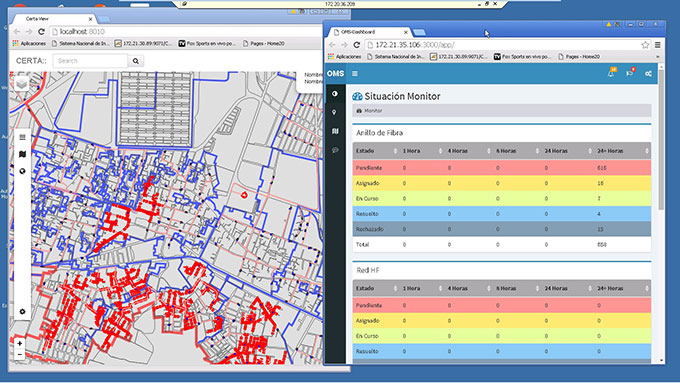Sort Red HF table by 1 Hora

coord(422,288)
